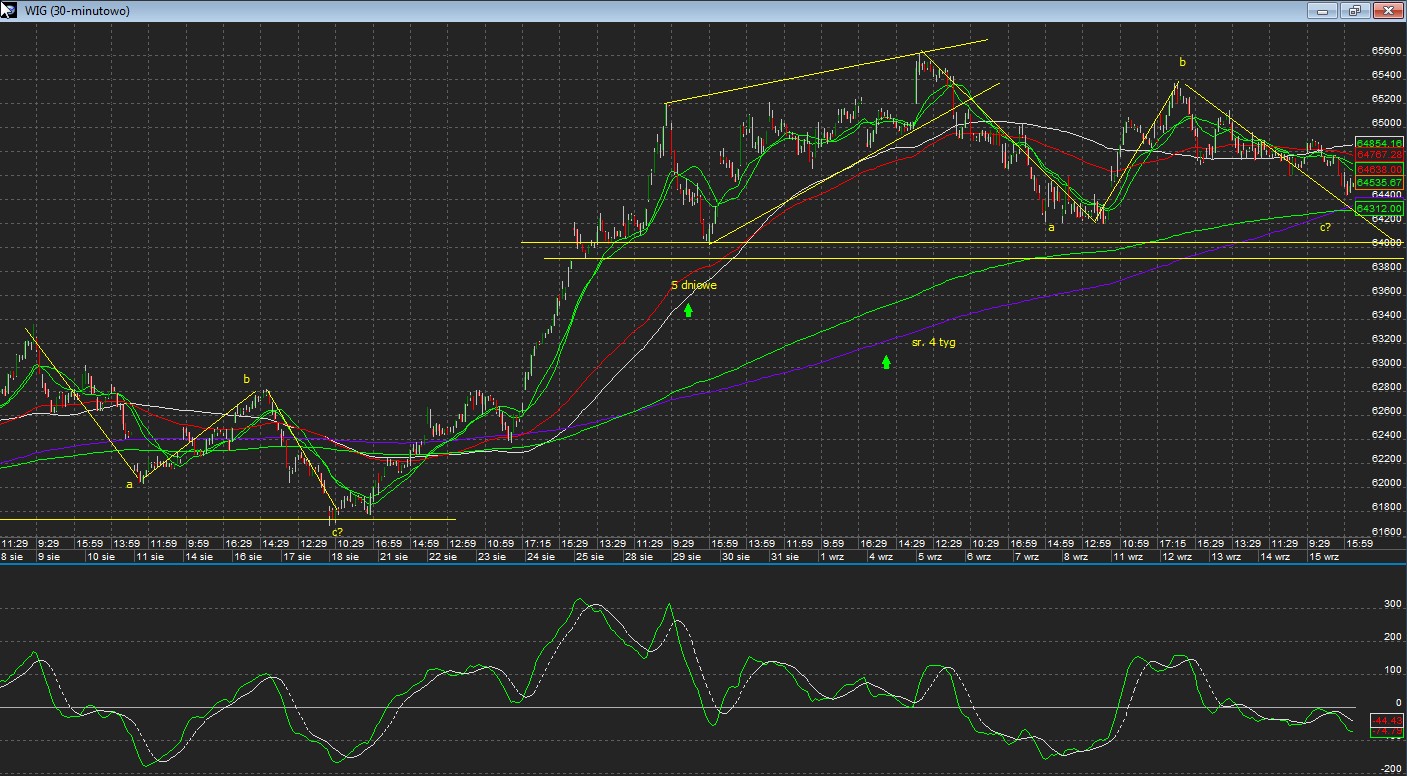Viewport: 1407px width, 776px height.
Task: Click the 62200 price axis label
Action: pyautogui.click(x=1385, y=459)
